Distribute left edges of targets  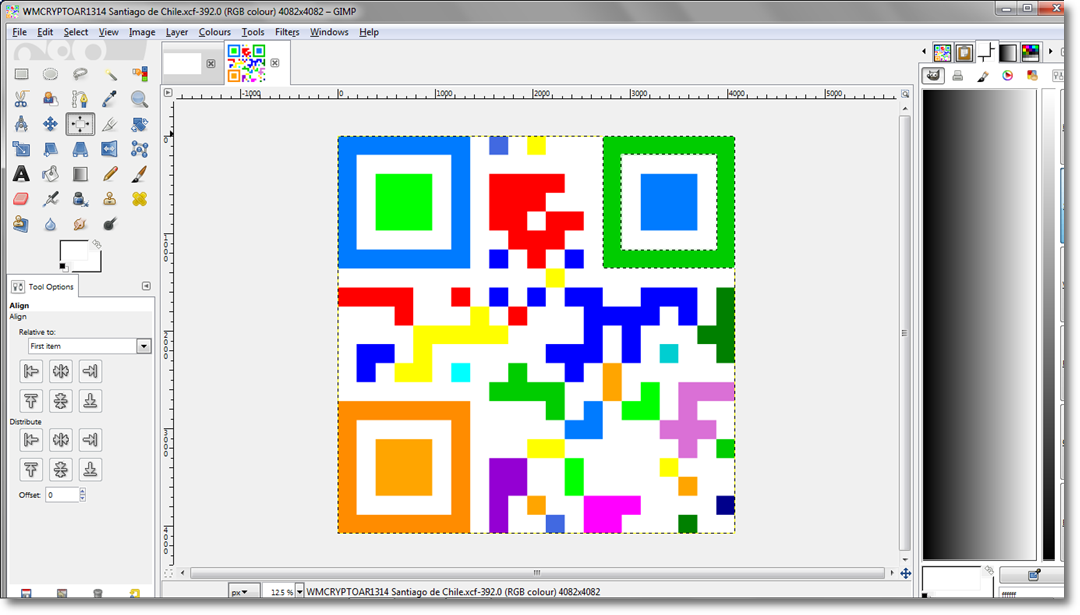pyautogui.click(x=31, y=439)
